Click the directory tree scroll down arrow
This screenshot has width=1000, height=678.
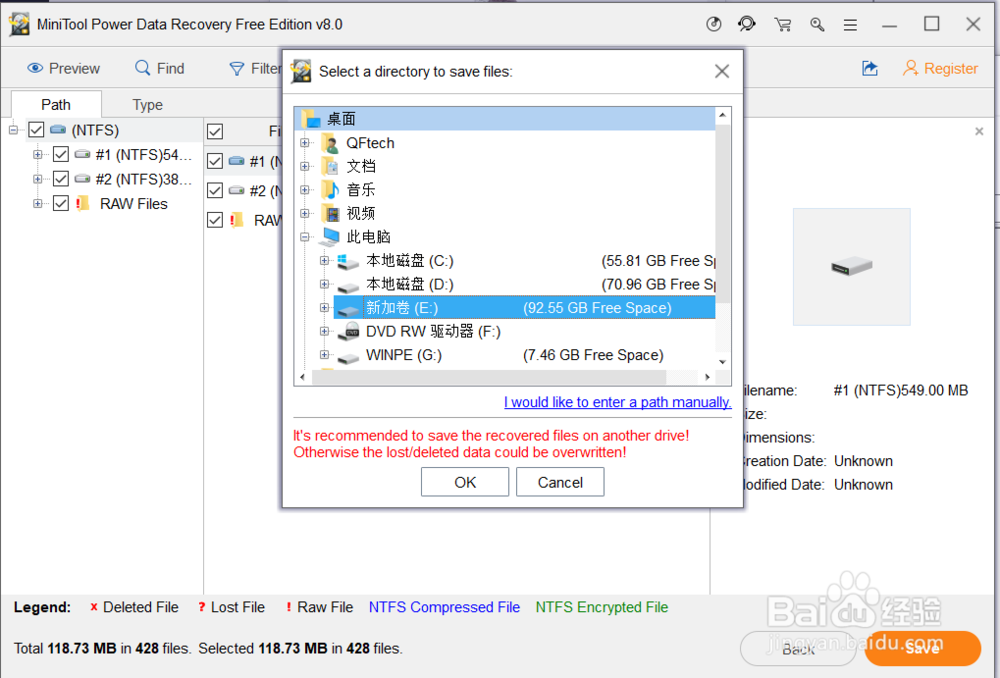(x=723, y=362)
